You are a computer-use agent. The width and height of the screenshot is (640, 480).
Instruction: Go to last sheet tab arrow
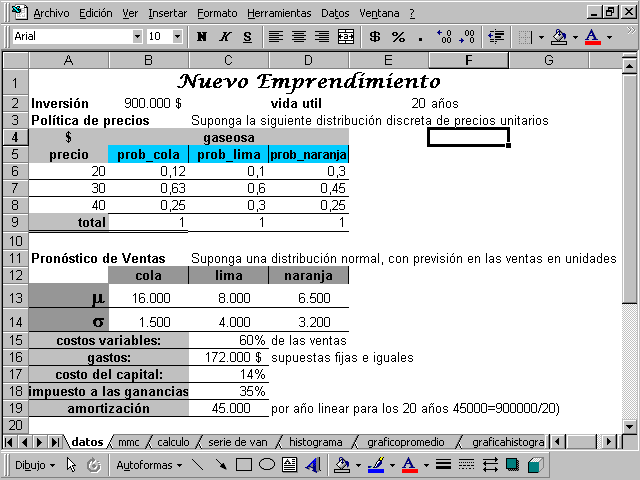[55, 442]
